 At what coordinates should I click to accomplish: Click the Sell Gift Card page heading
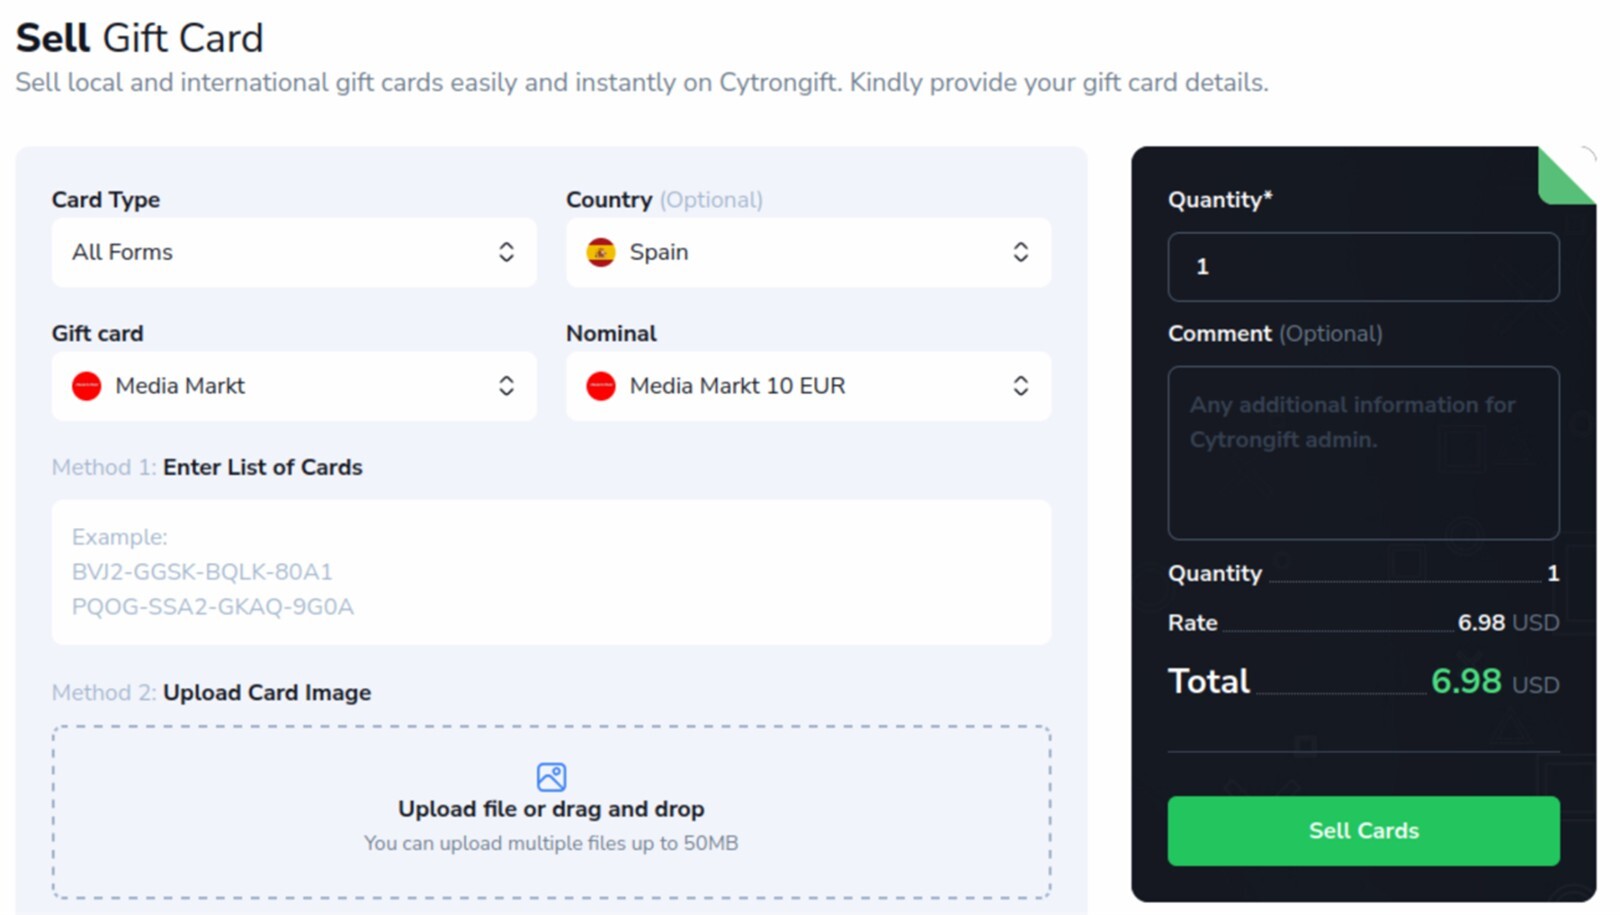139,36
